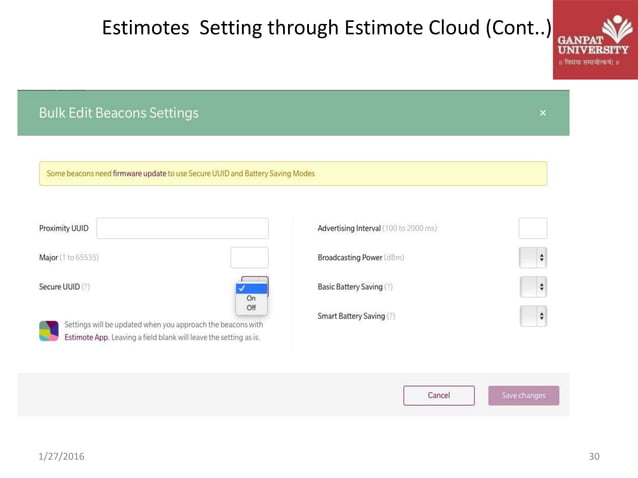Select Off in Secure UUID dropdown

click(x=251, y=308)
